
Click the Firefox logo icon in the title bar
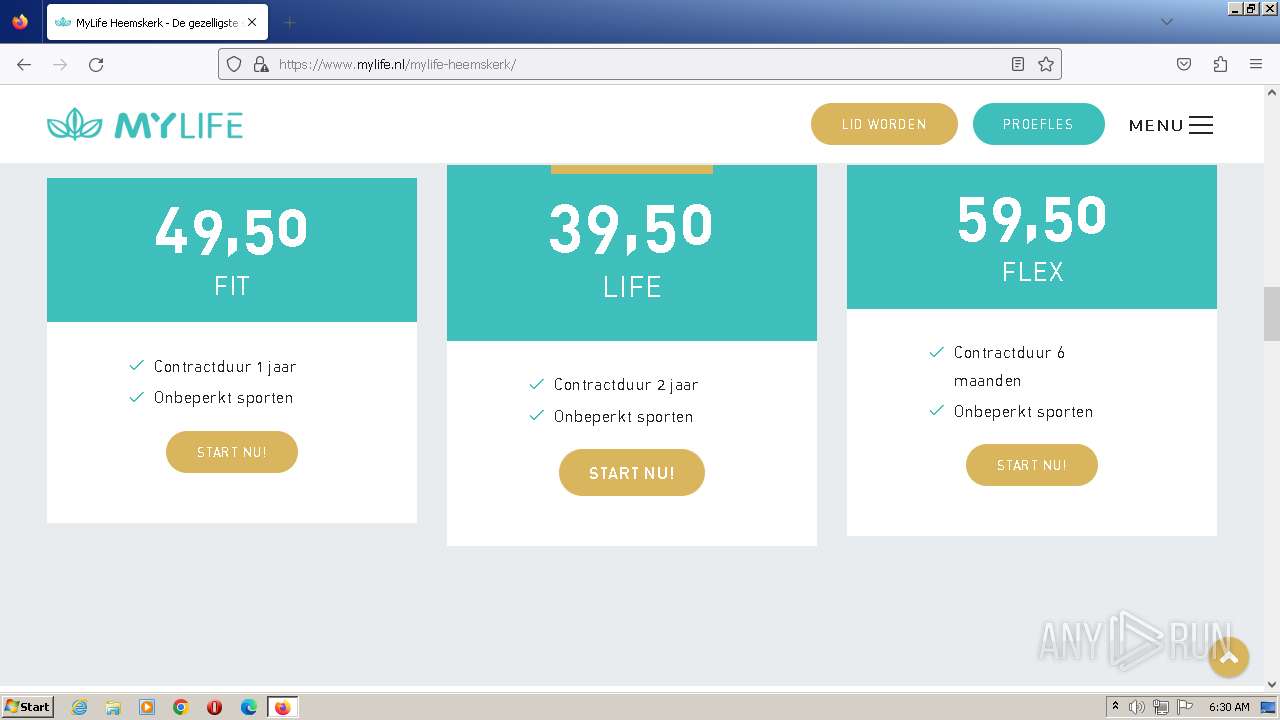20,21
